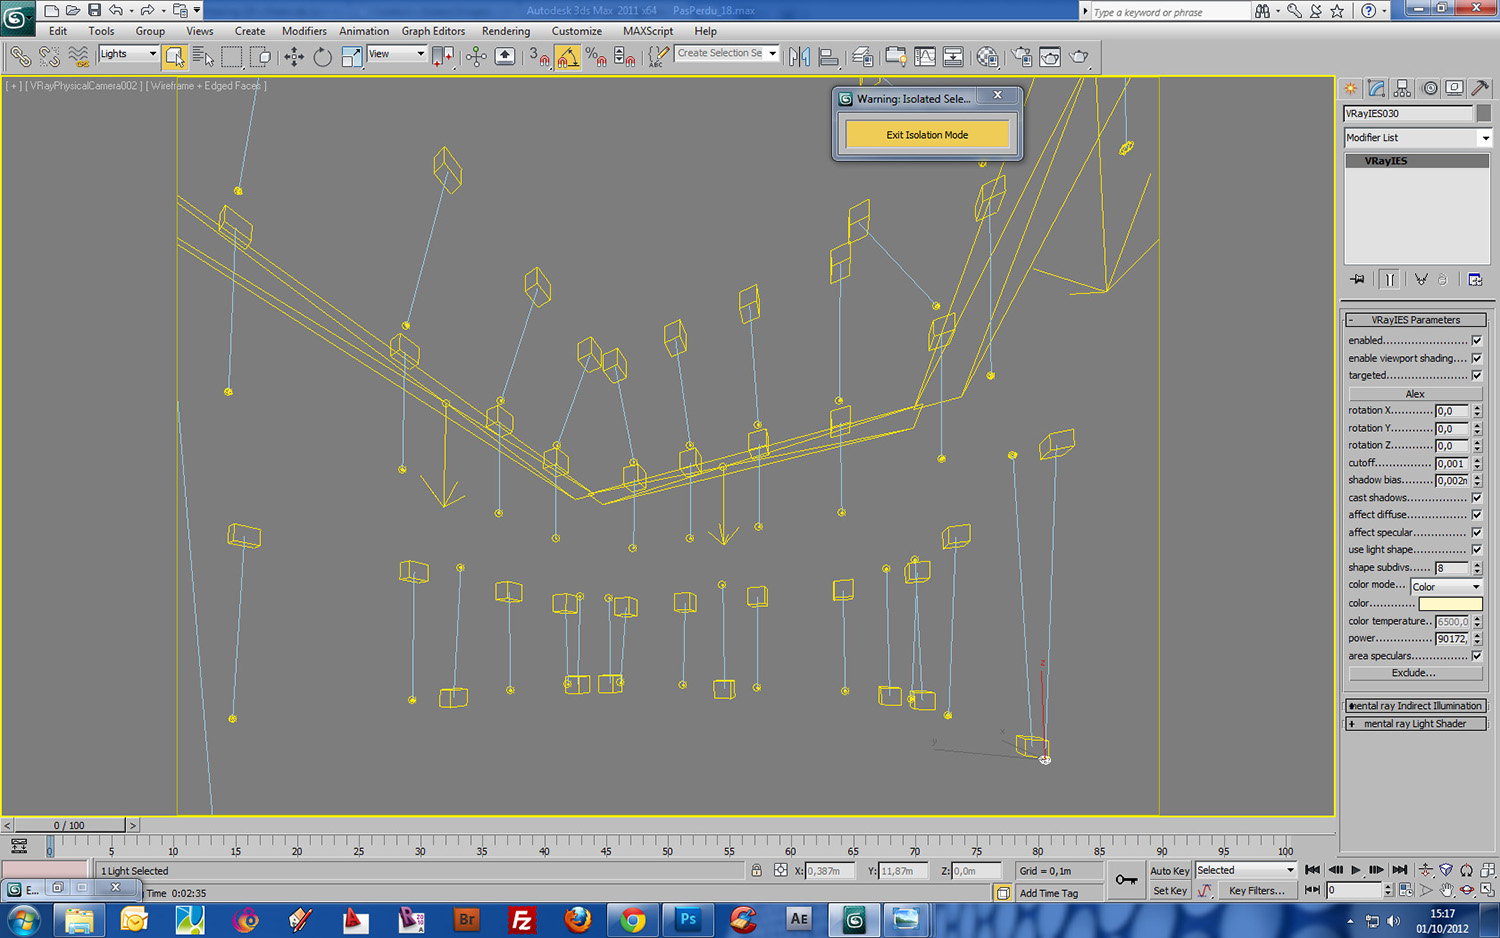The image size is (1500, 938).
Task: Toggle the selection lock padlock icon
Action: click(757, 871)
